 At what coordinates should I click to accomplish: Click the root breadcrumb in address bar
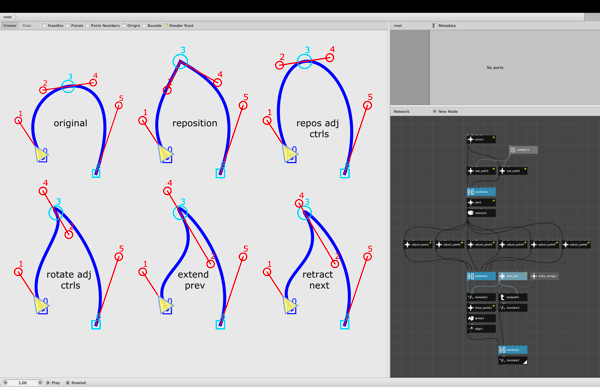7,17
